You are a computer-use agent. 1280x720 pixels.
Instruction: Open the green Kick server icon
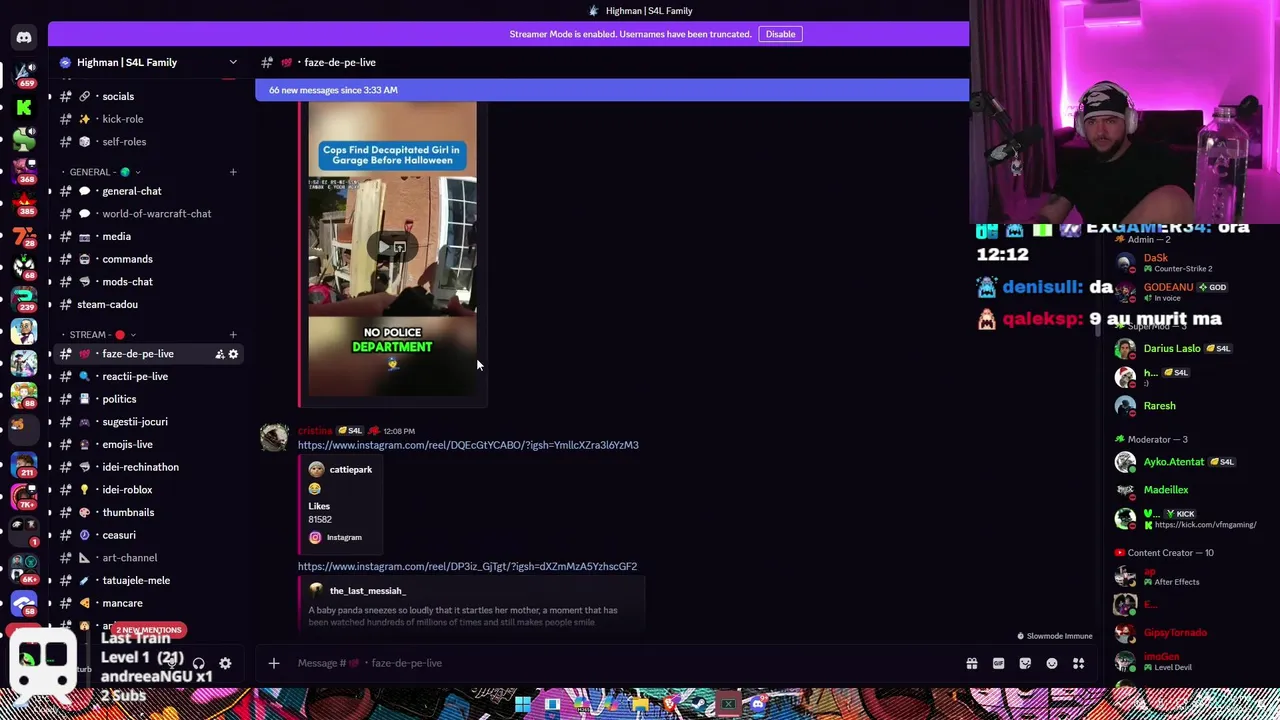(24, 106)
